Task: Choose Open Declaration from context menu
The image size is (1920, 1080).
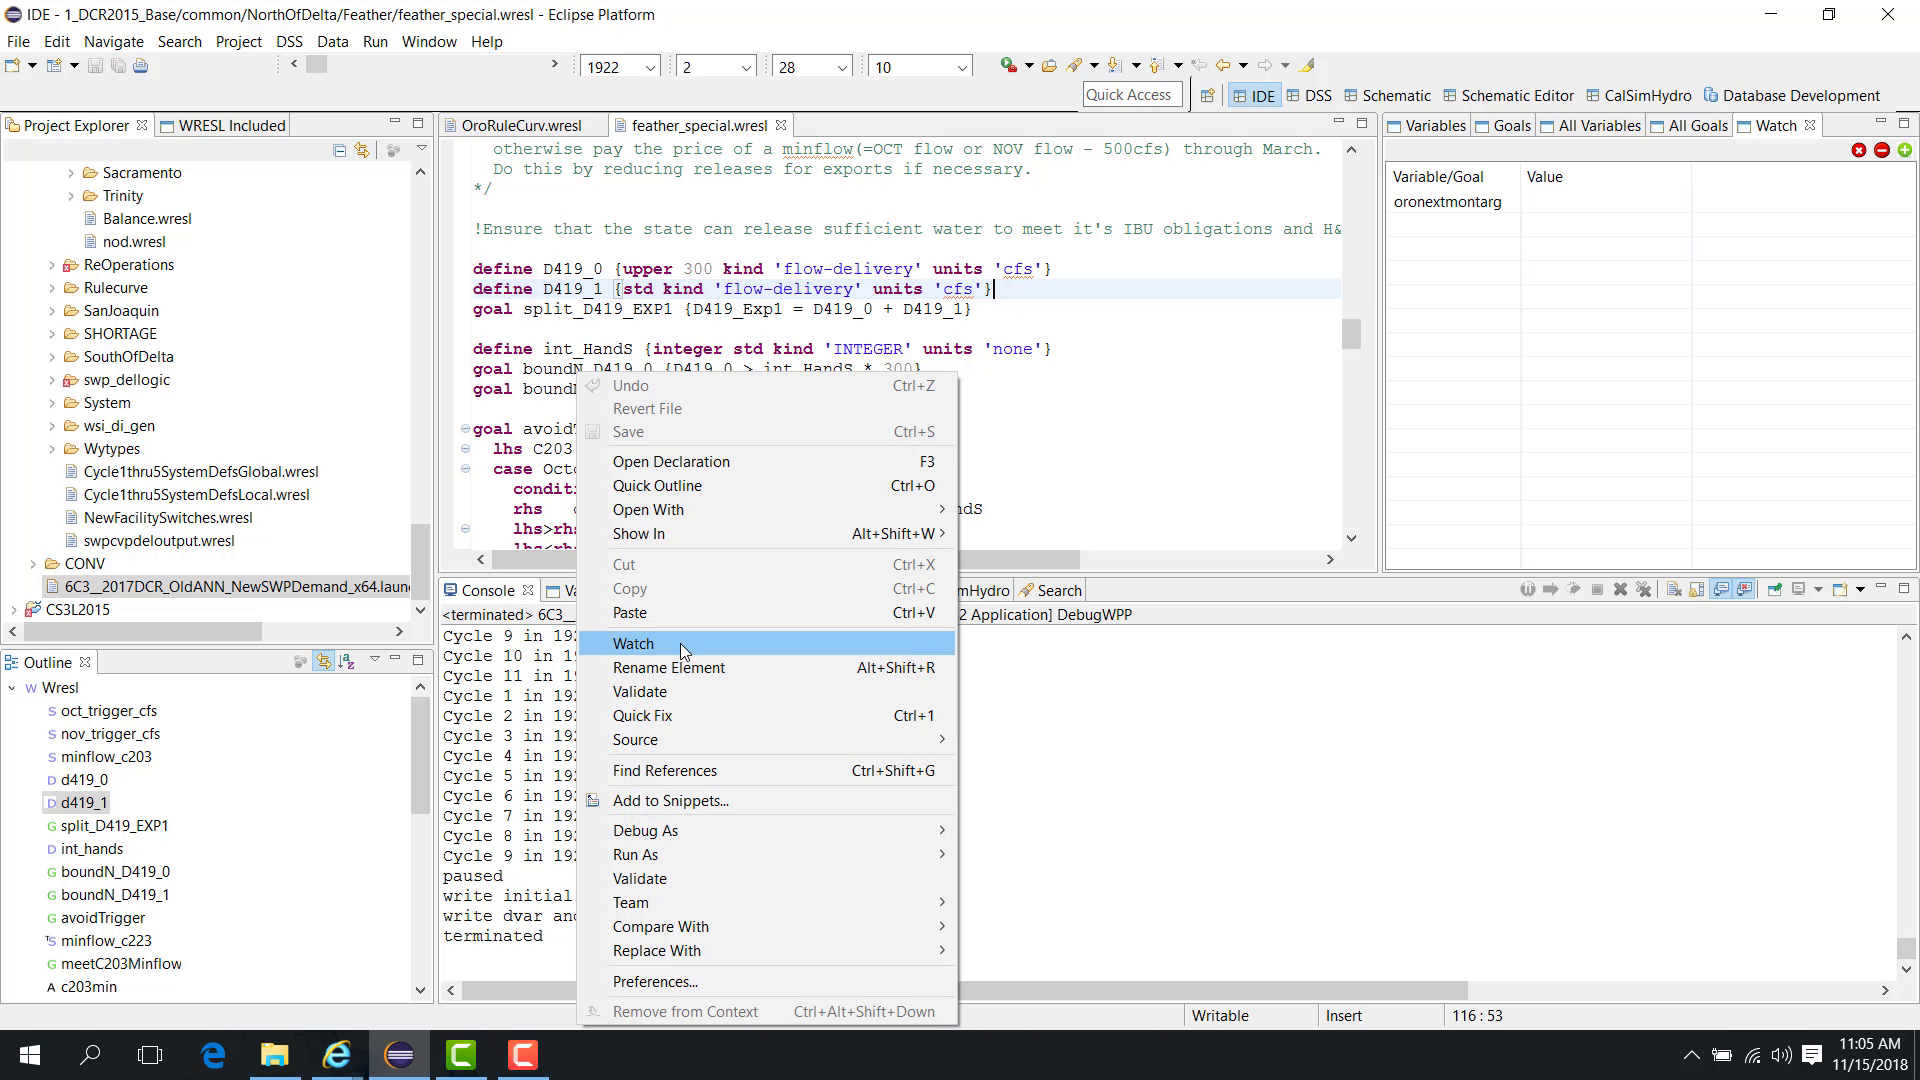Action: [768, 462]
